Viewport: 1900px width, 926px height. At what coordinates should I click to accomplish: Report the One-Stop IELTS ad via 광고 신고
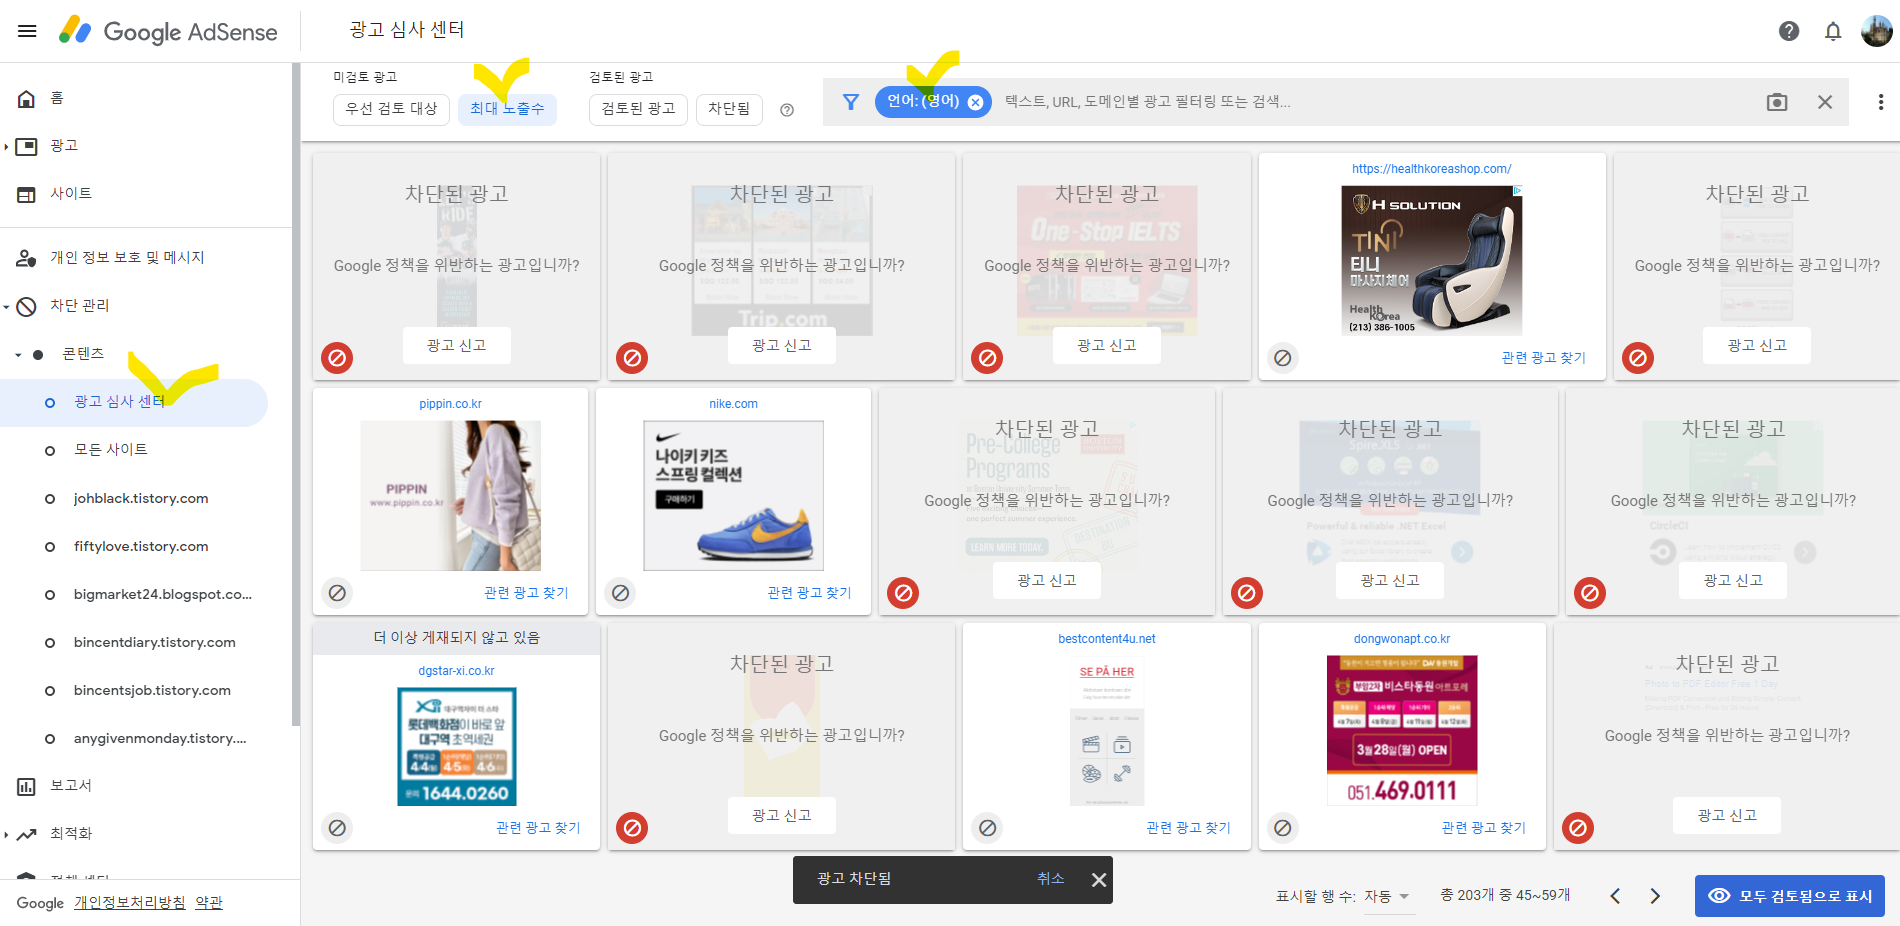1106,345
